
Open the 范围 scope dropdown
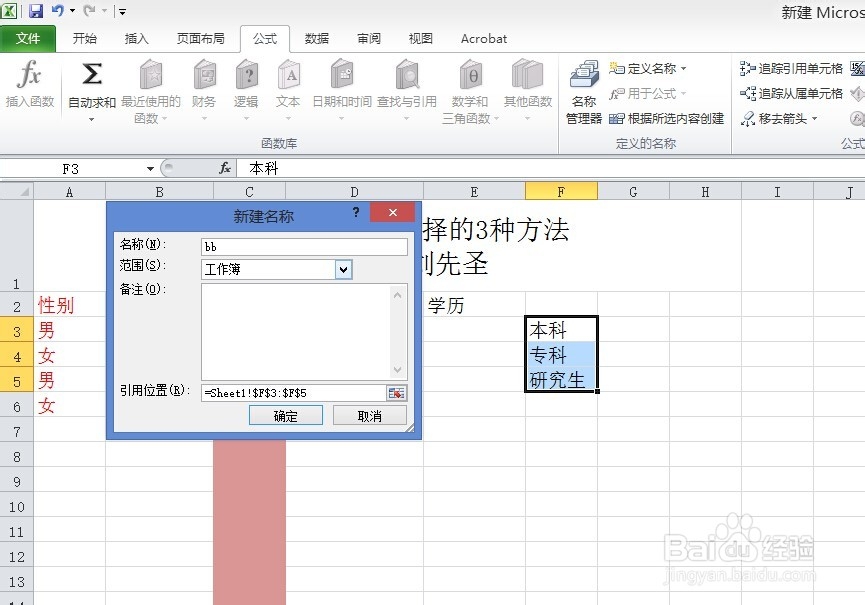(x=344, y=270)
